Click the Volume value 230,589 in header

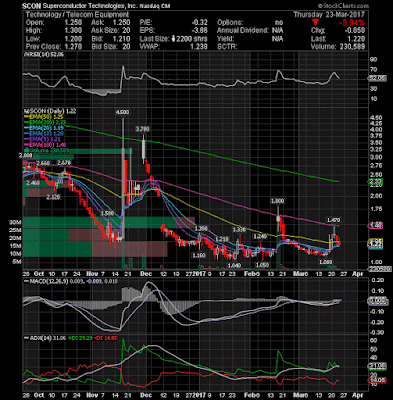pos(353,47)
